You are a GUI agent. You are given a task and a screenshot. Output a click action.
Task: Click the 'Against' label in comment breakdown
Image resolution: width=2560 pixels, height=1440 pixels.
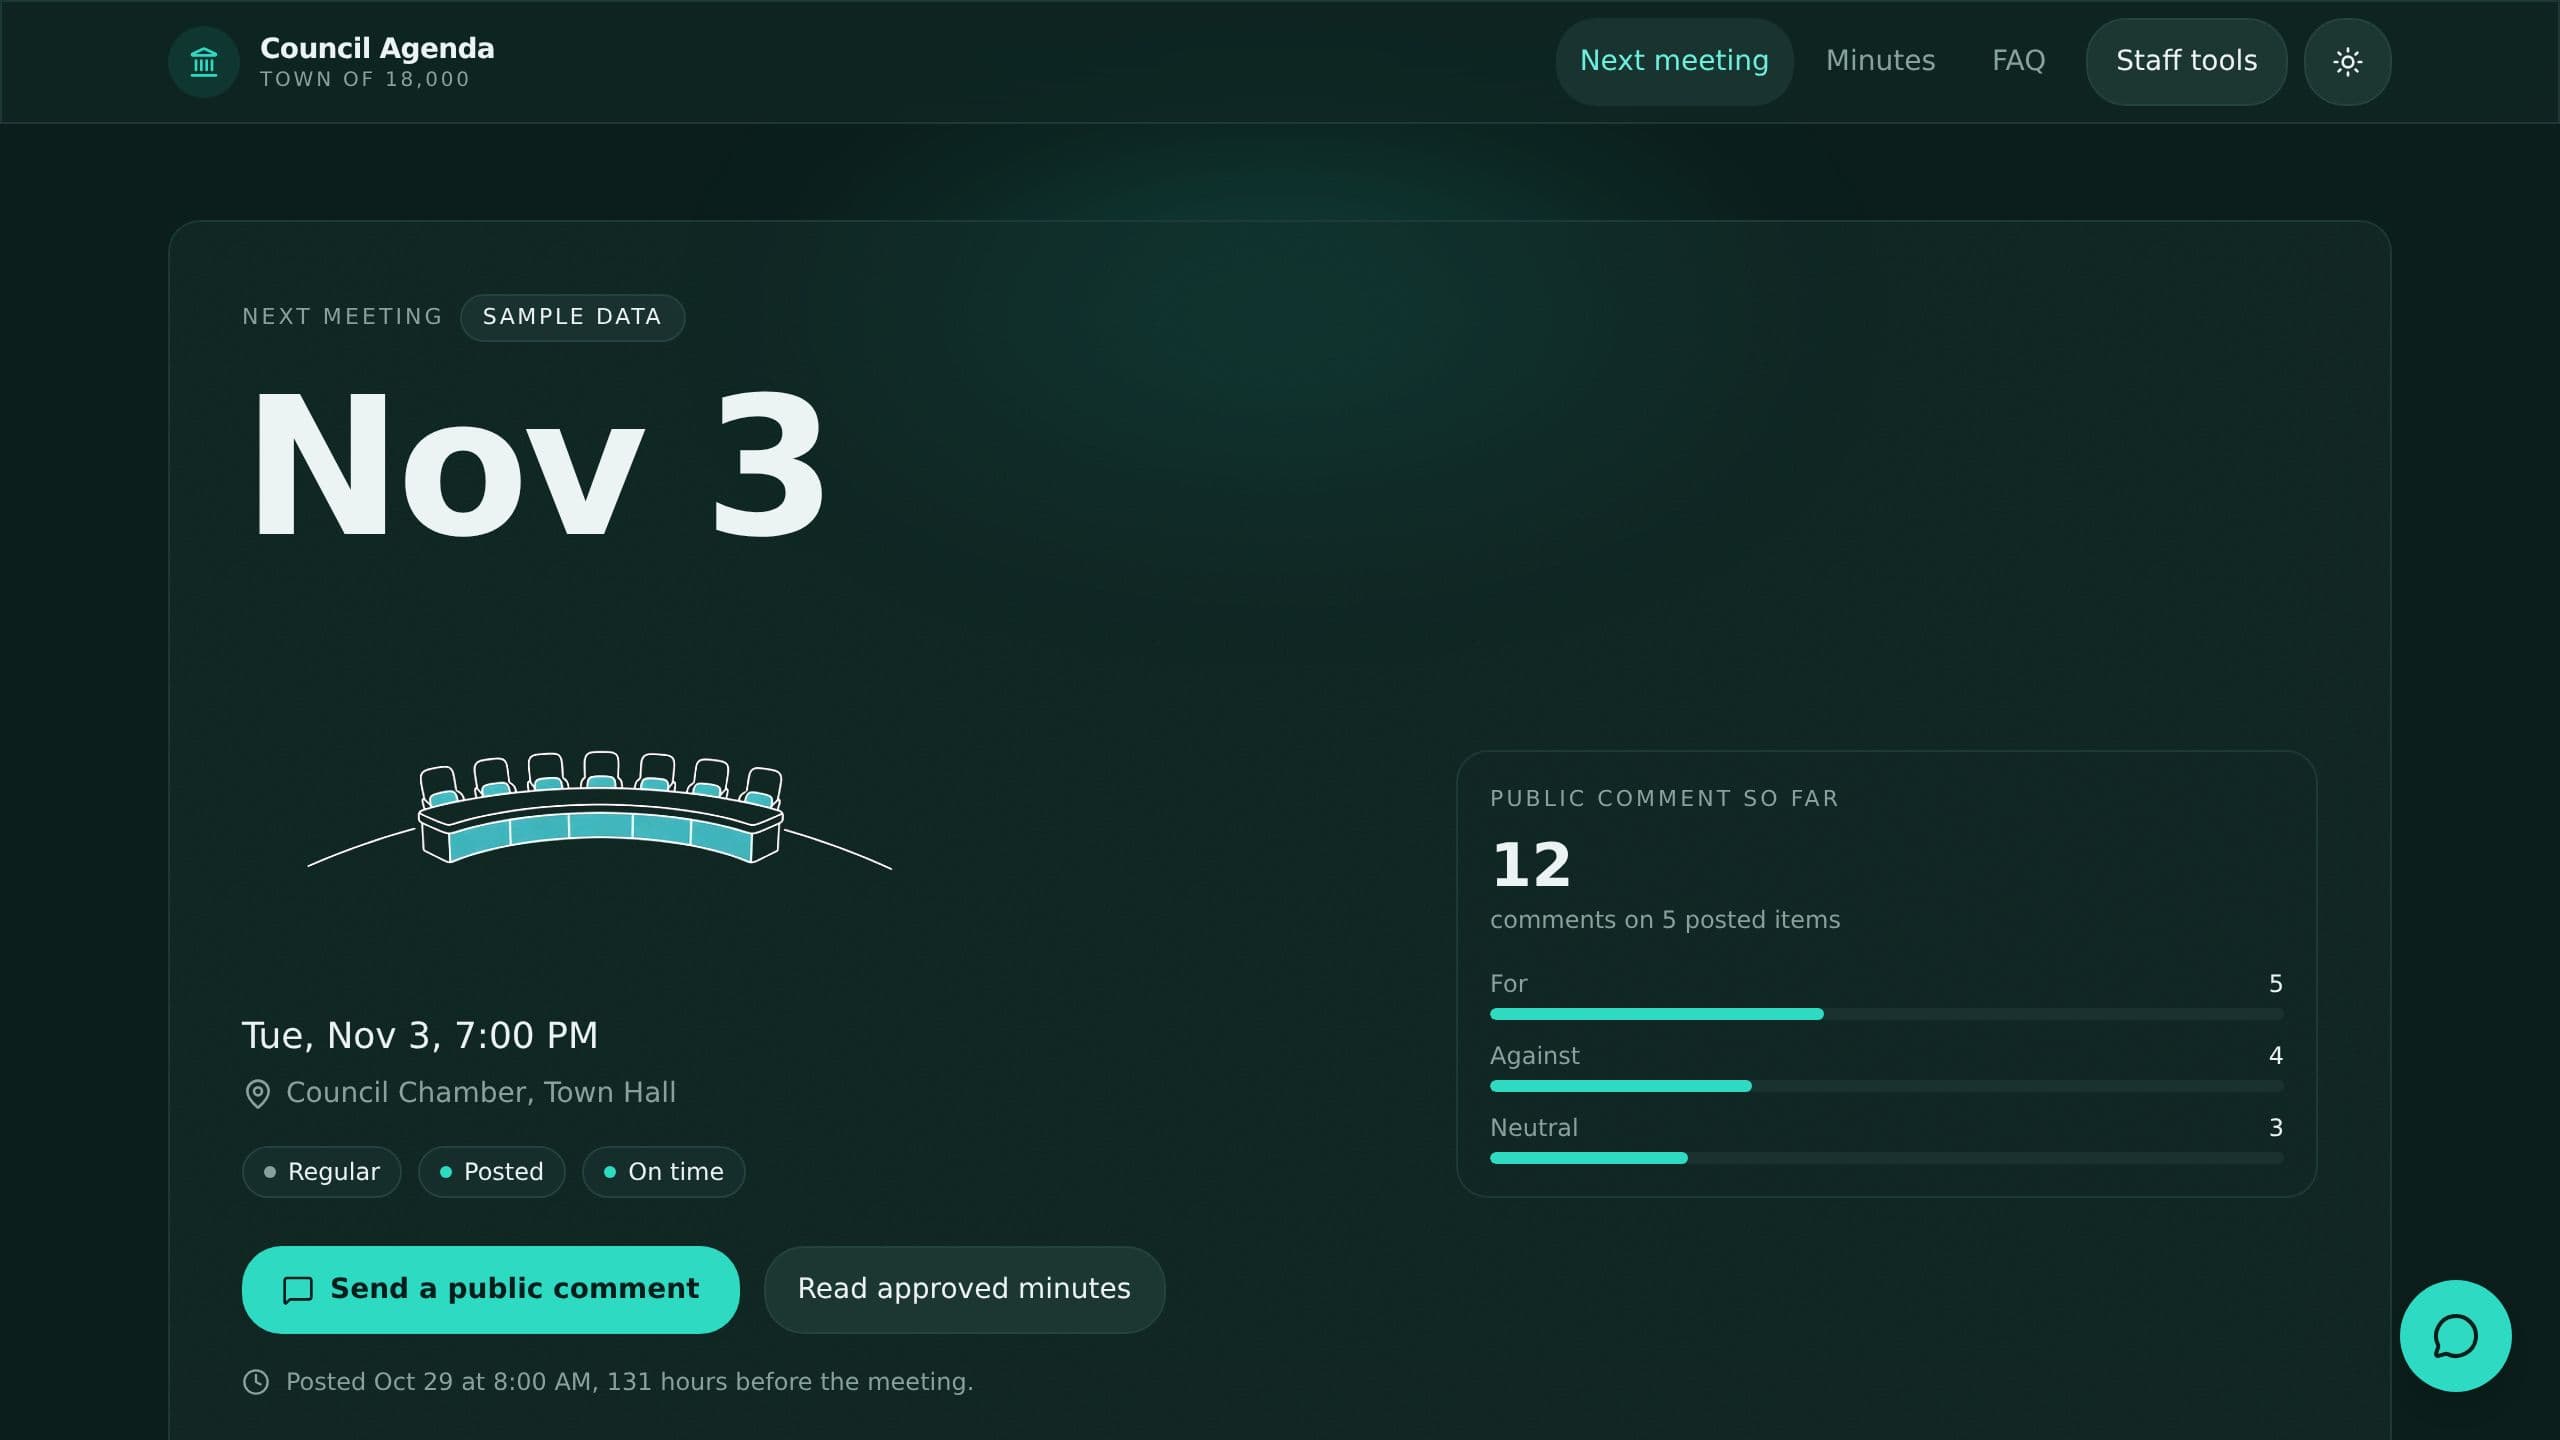coord(1534,1056)
